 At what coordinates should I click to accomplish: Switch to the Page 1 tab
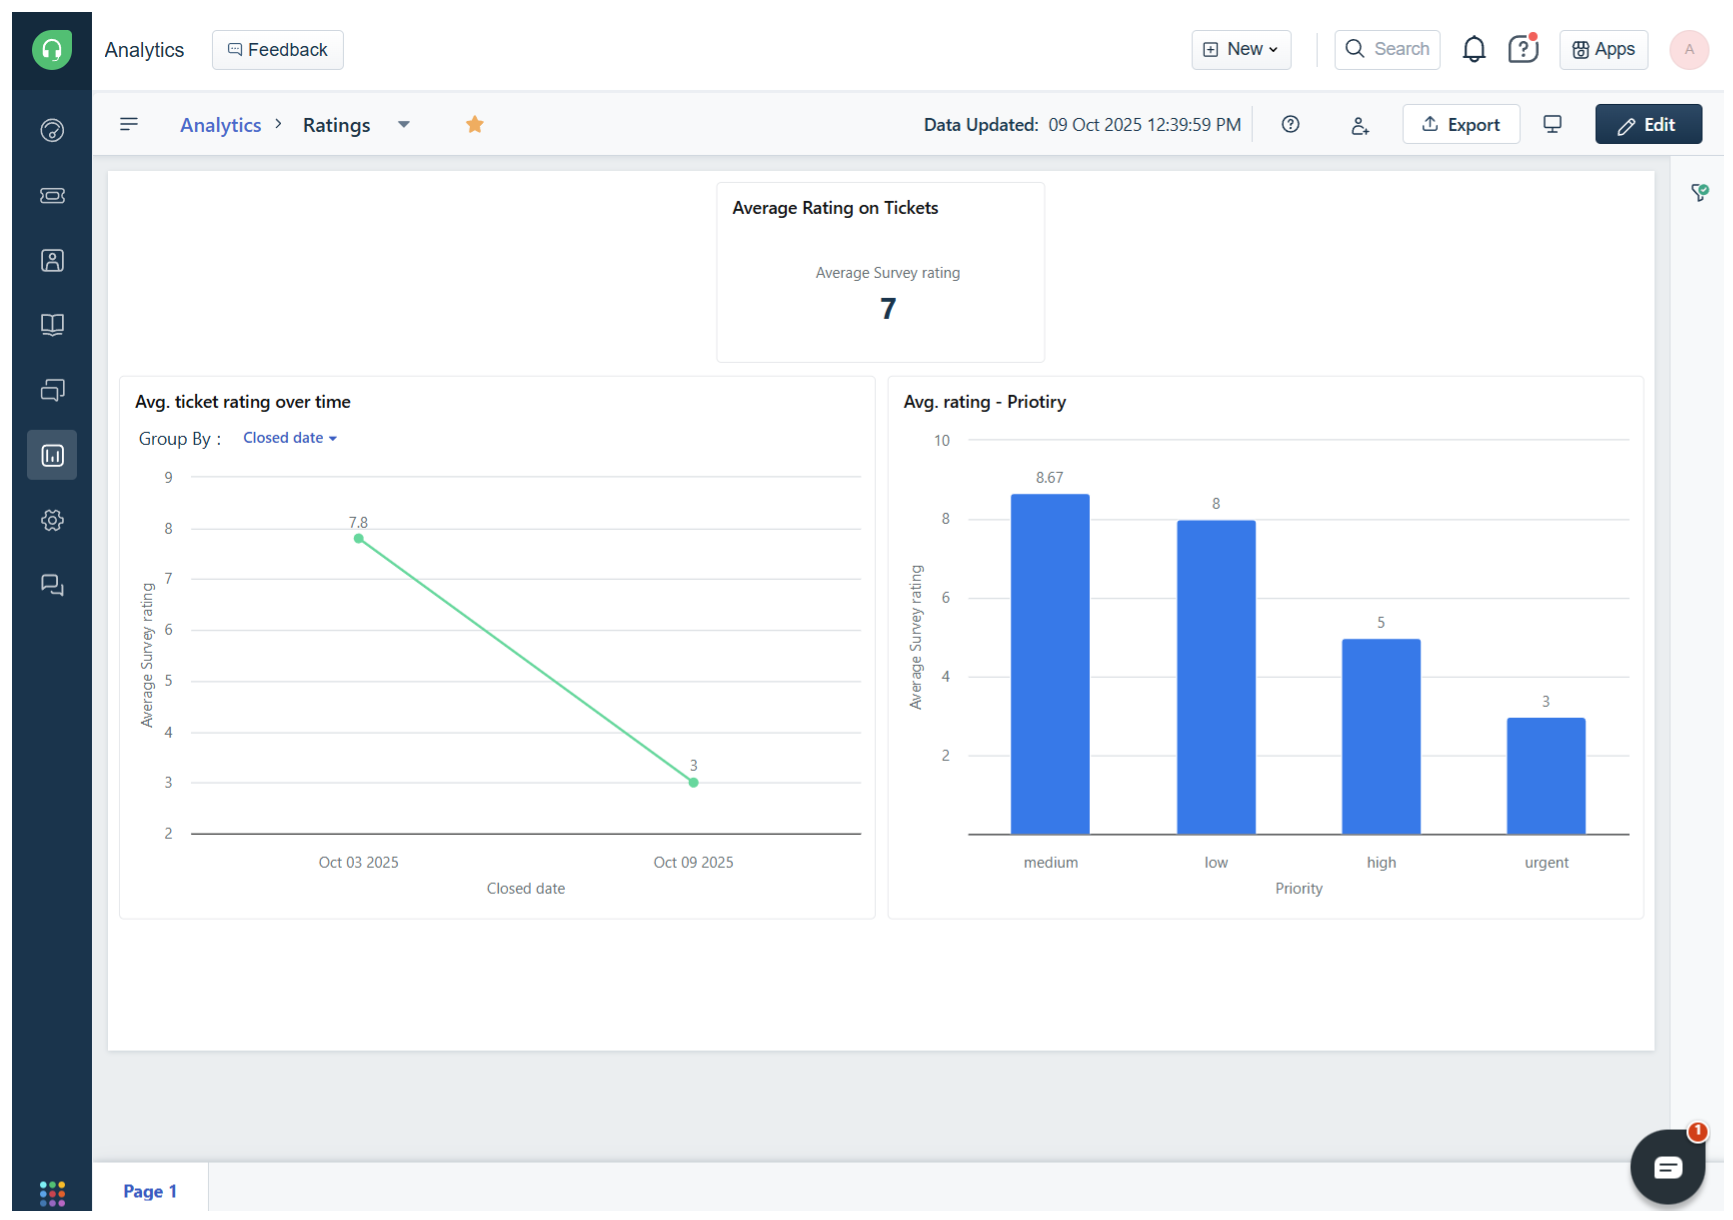150,1190
